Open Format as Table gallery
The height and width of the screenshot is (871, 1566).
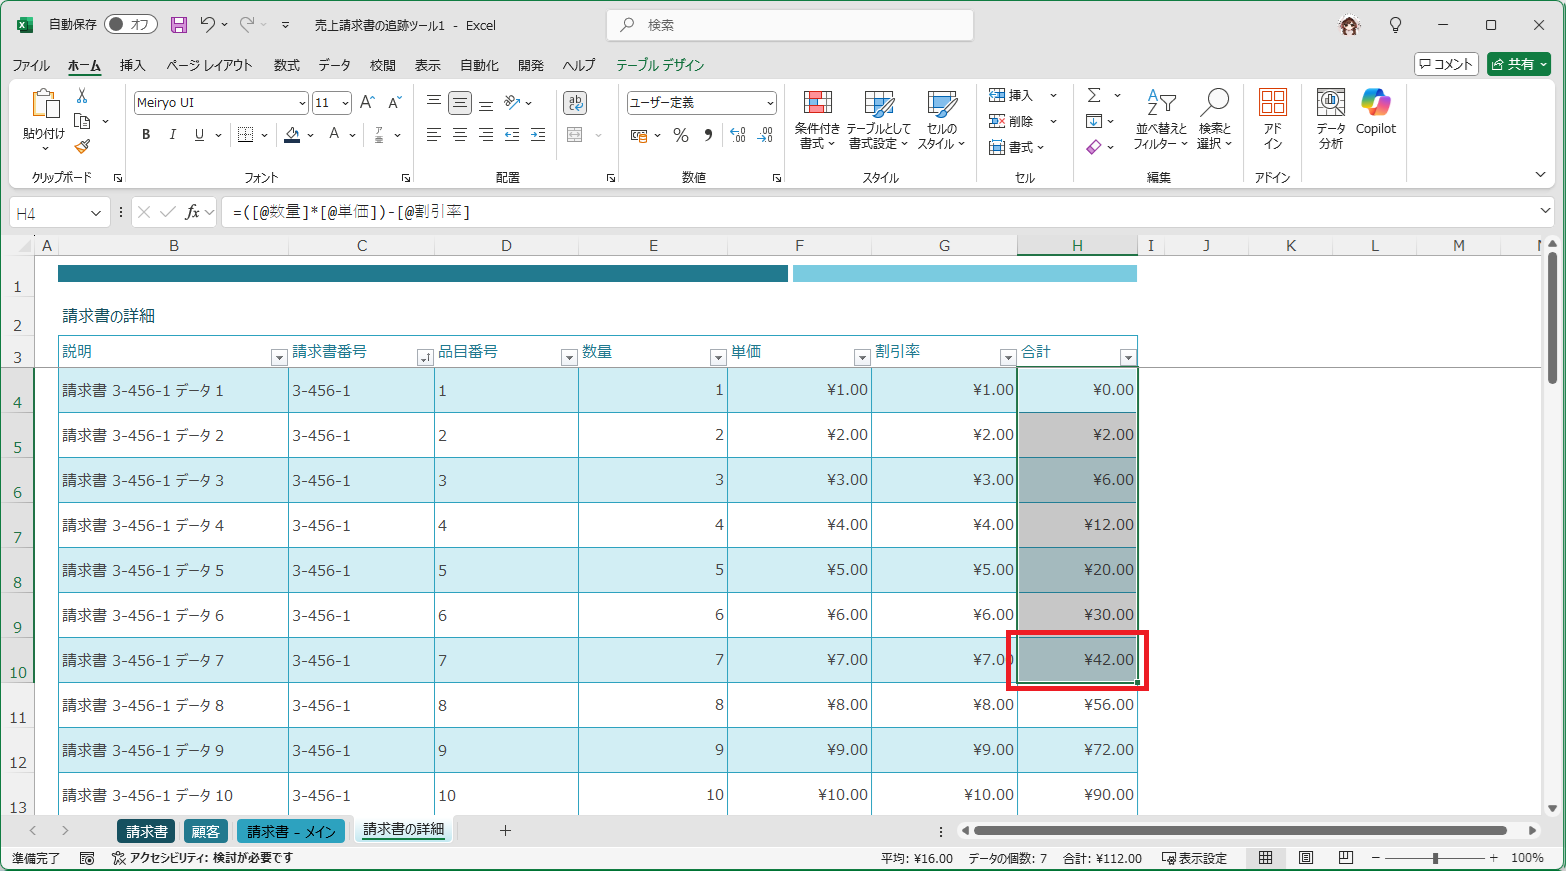879,120
